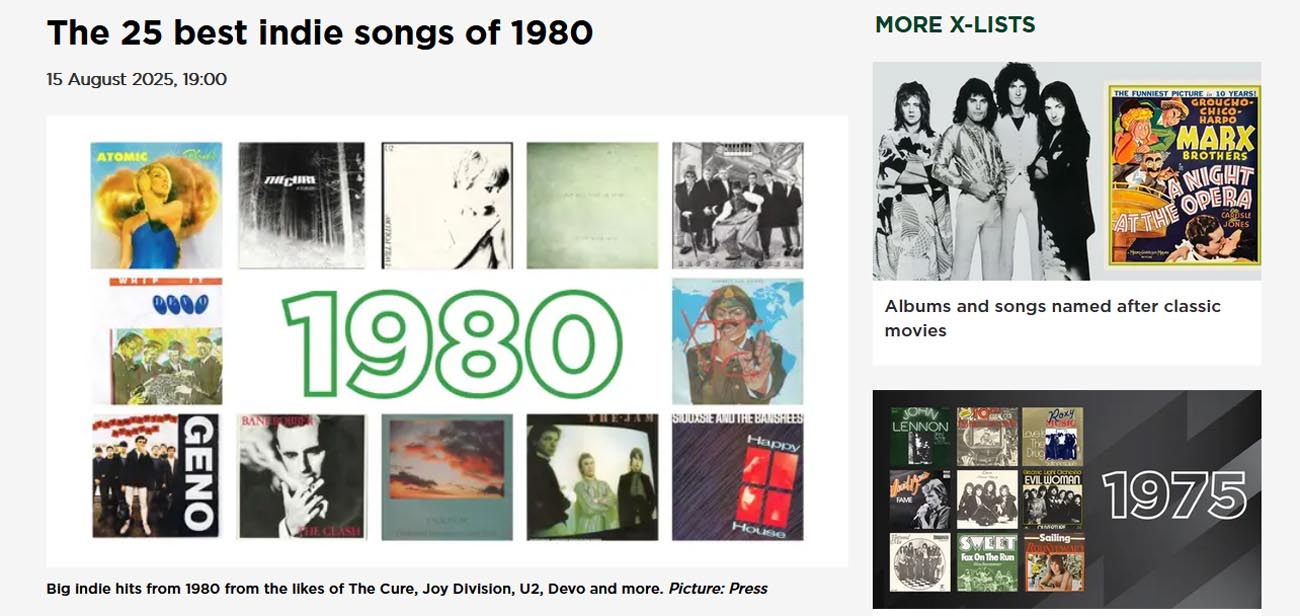Select the Specials band photo cover

coord(738,205)
